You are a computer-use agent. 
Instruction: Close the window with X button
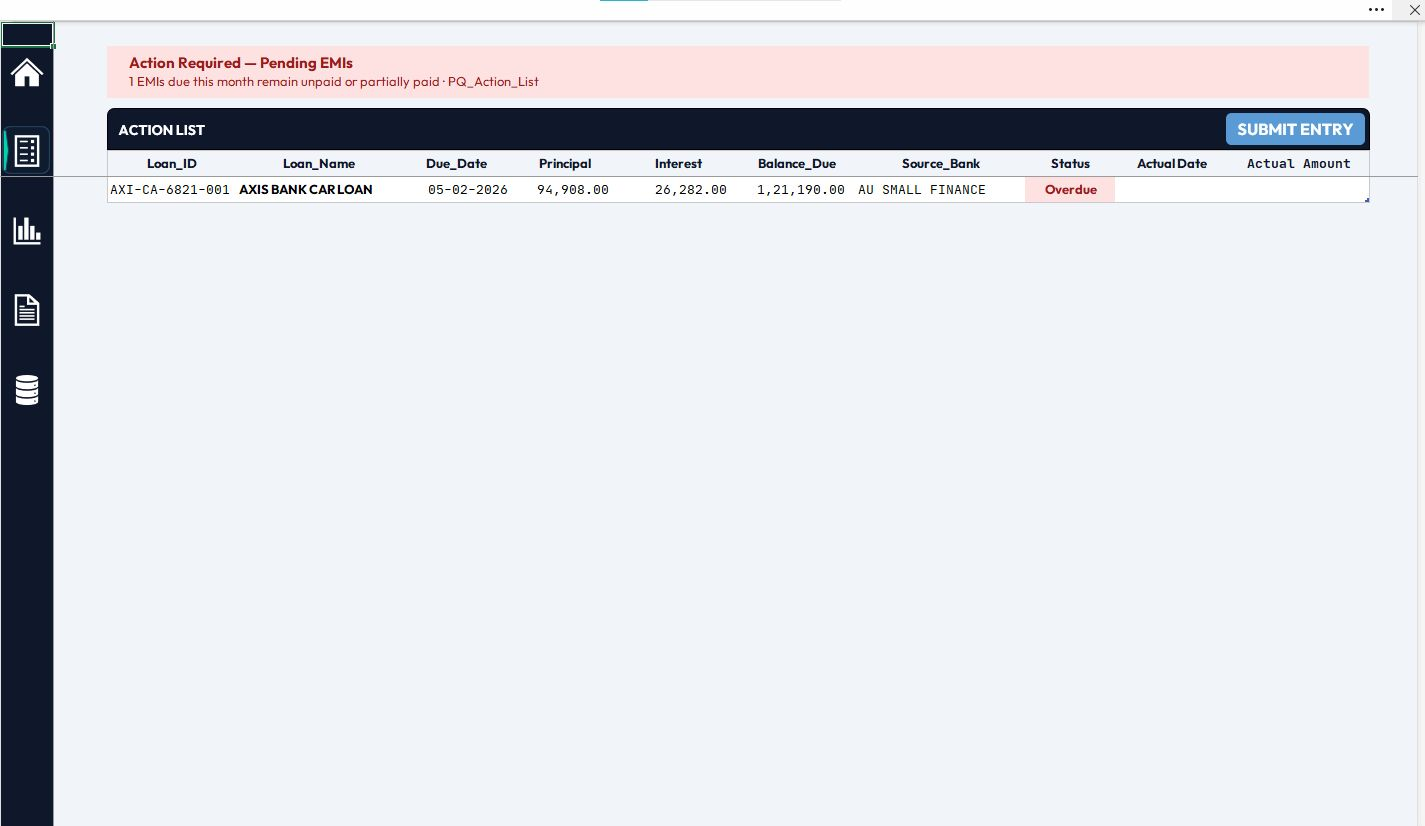pos(1414,9)
